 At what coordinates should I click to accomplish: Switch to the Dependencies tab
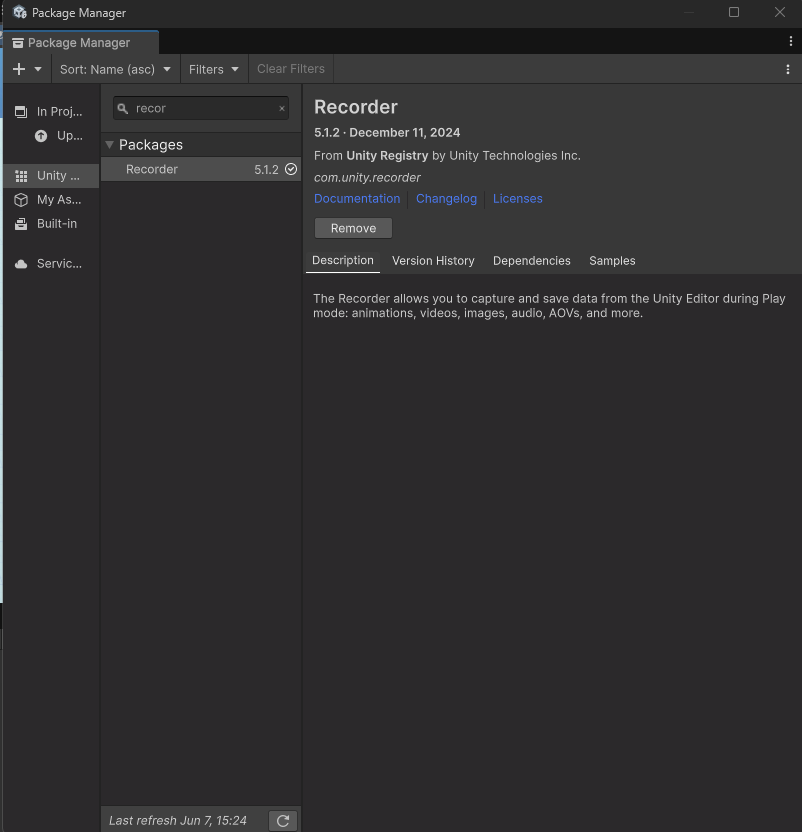[532, 261]
